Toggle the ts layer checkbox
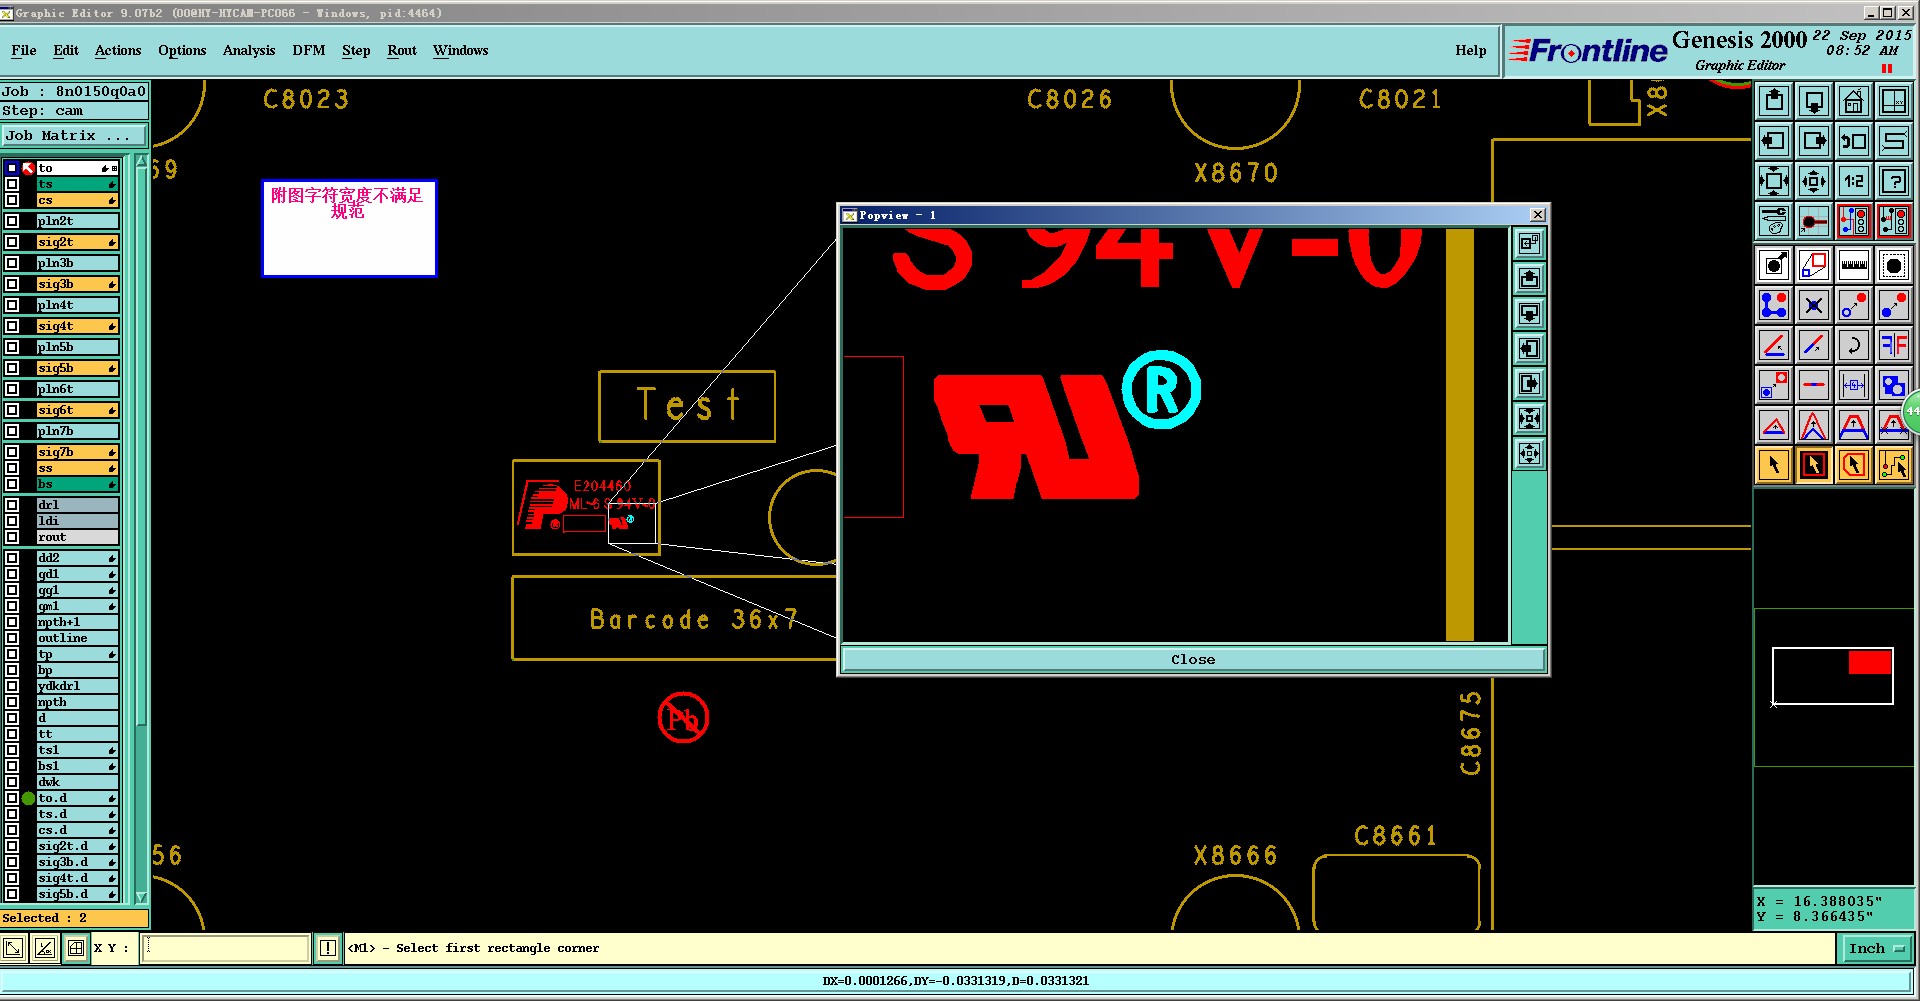Screen dimensions: 1920x1001 click(x=12, y=184)
